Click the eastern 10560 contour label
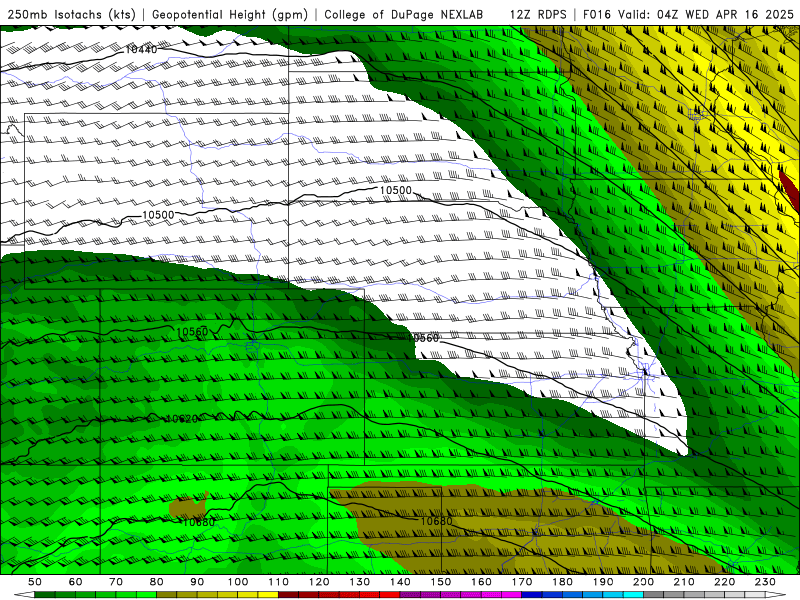Viewport: 800px width, 600px height. tap(422, 338)
